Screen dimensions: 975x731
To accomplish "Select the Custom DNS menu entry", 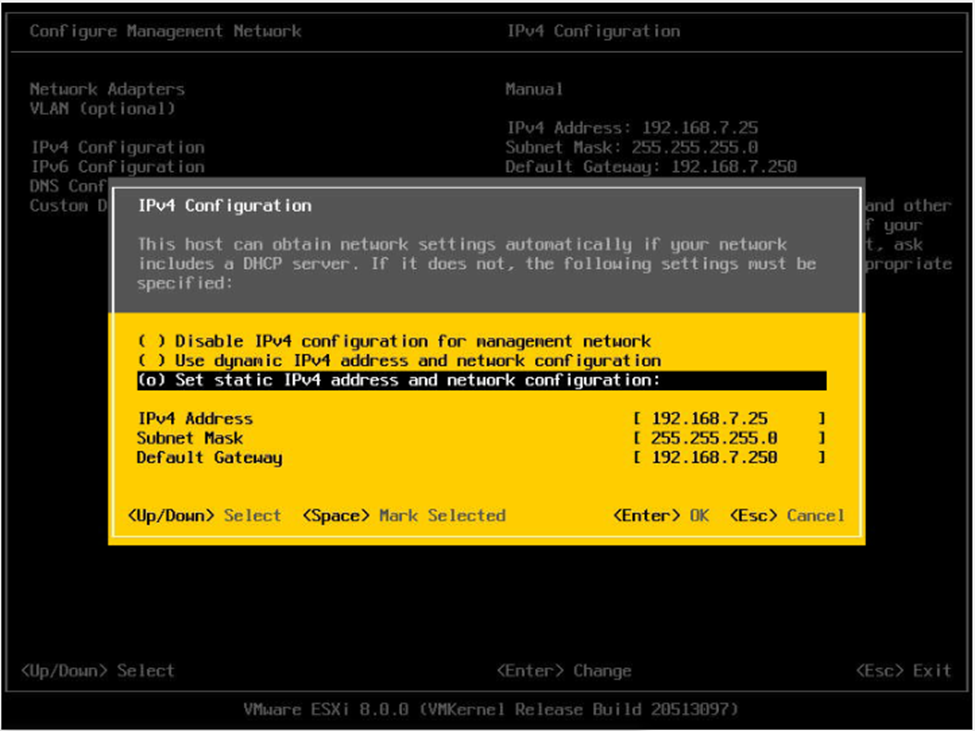I will pos(68,206).
